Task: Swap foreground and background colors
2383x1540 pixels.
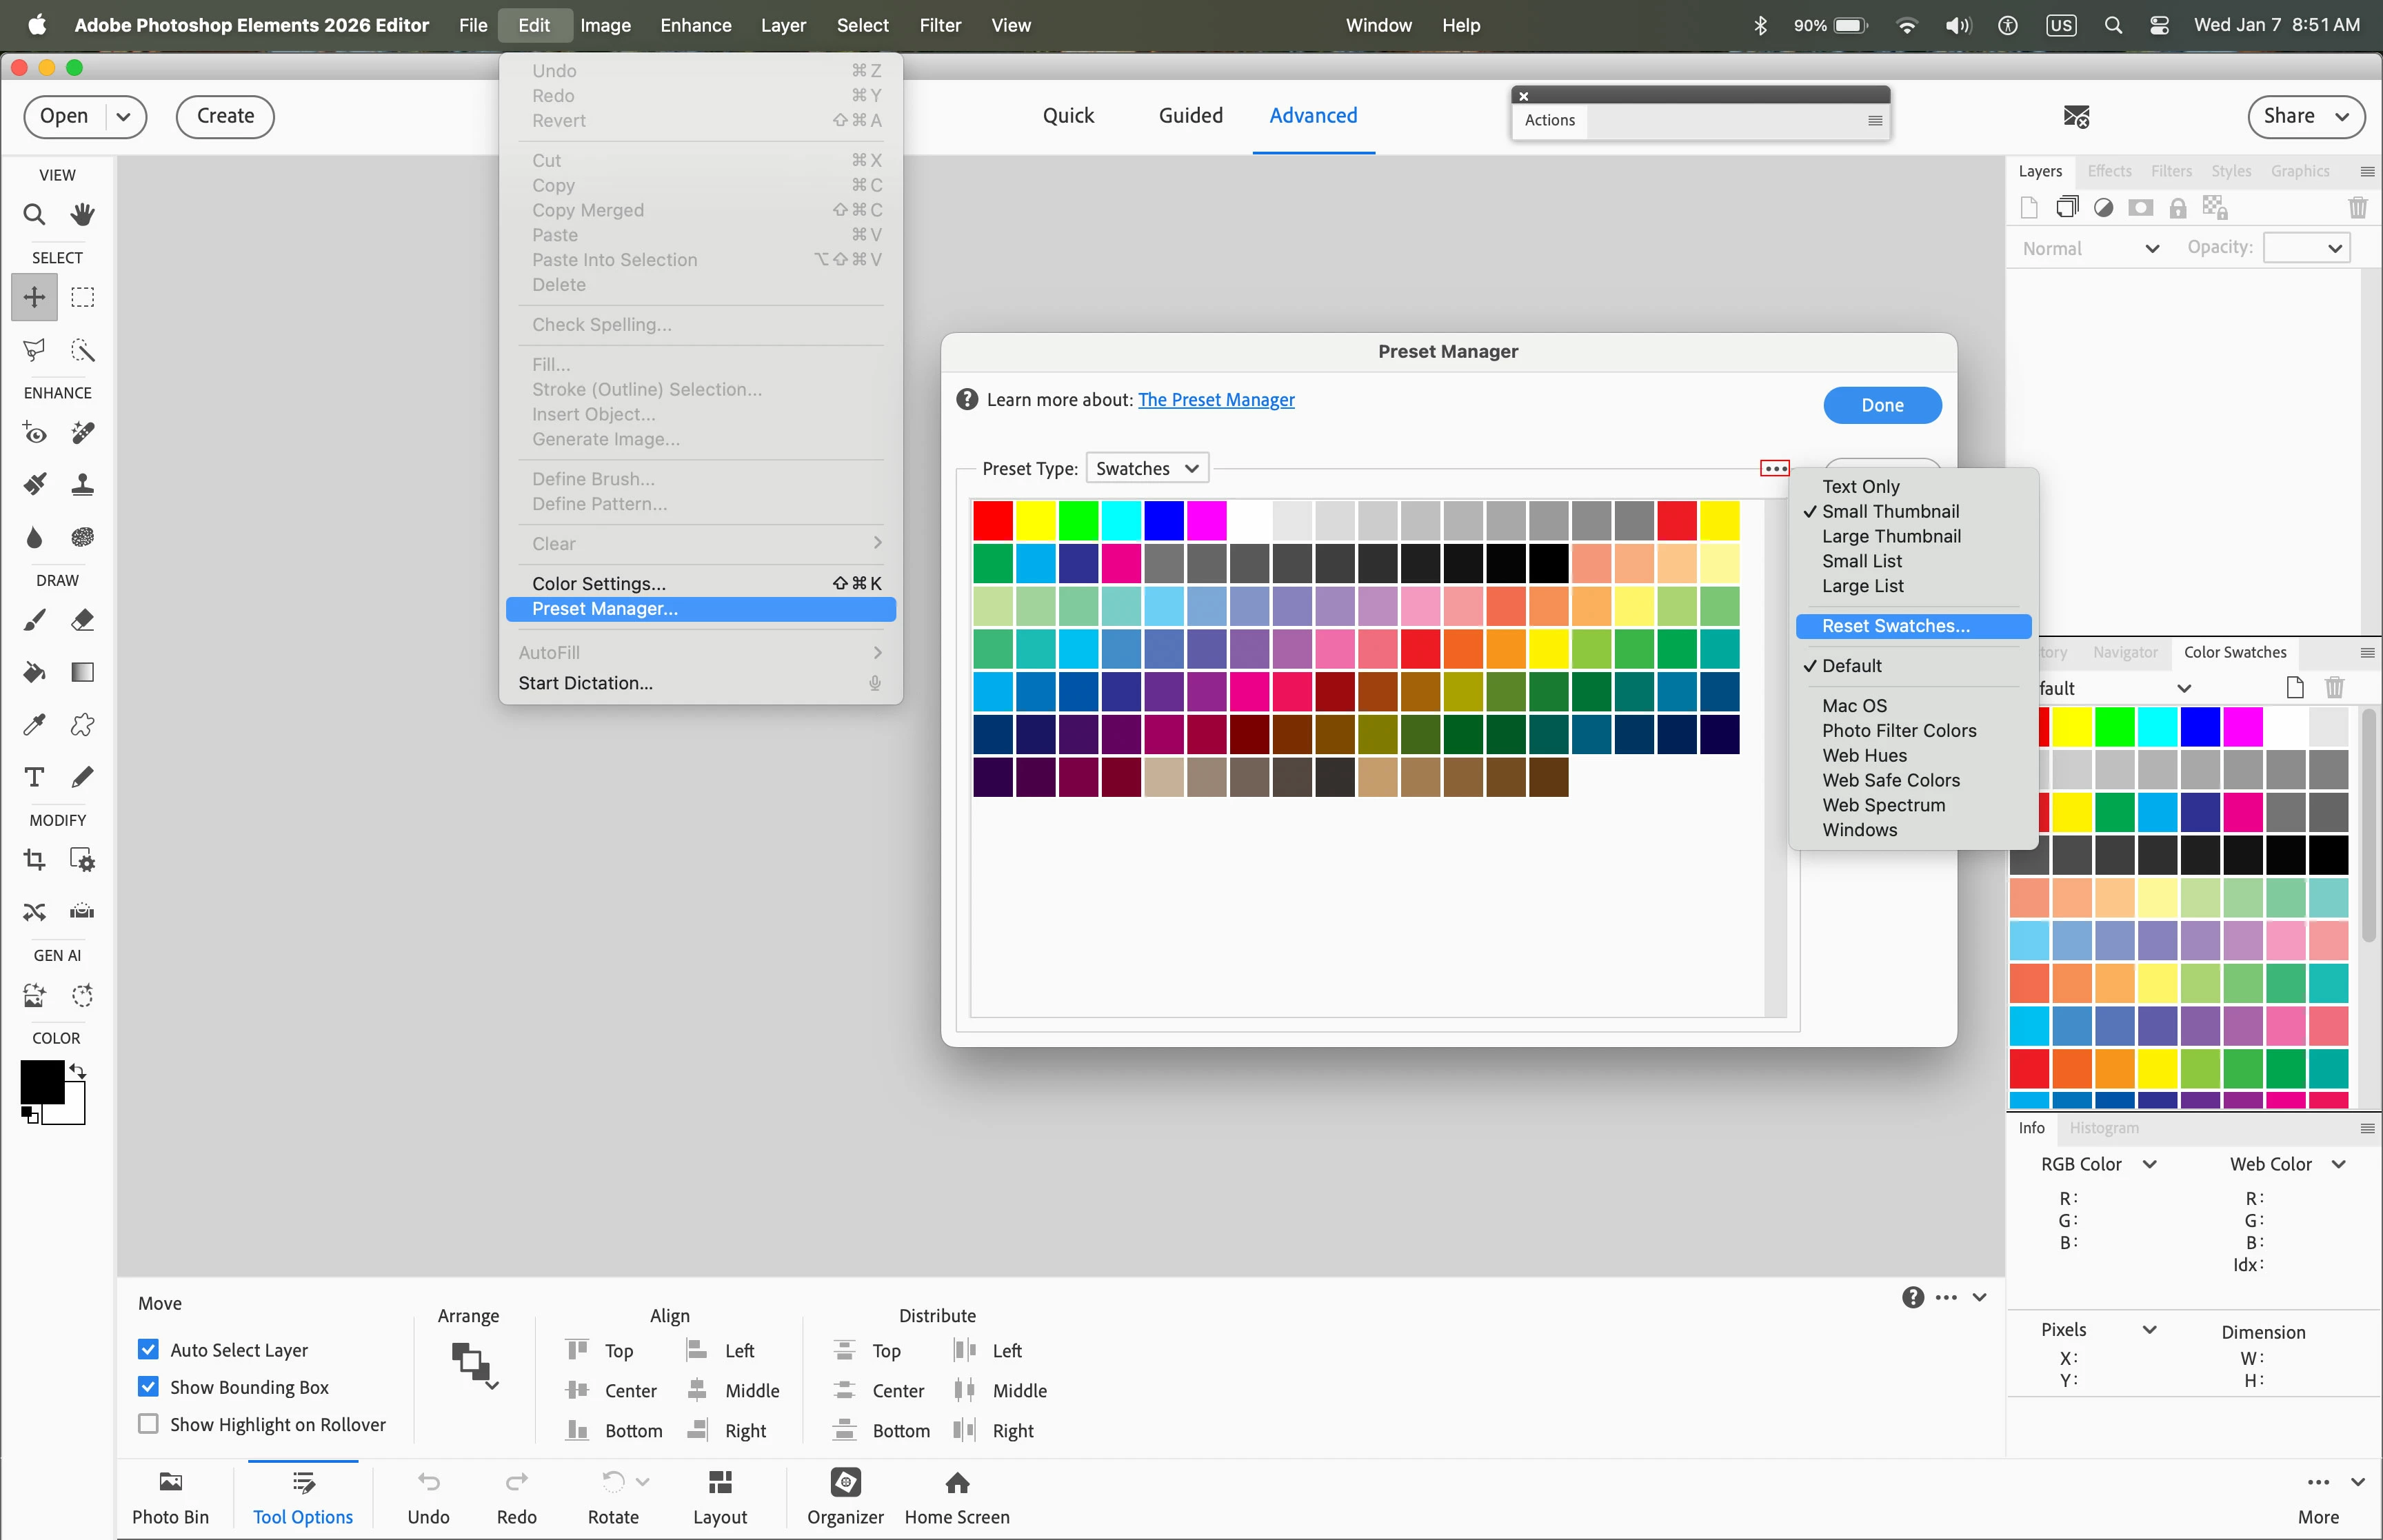Action: [x=78, y=1071]
